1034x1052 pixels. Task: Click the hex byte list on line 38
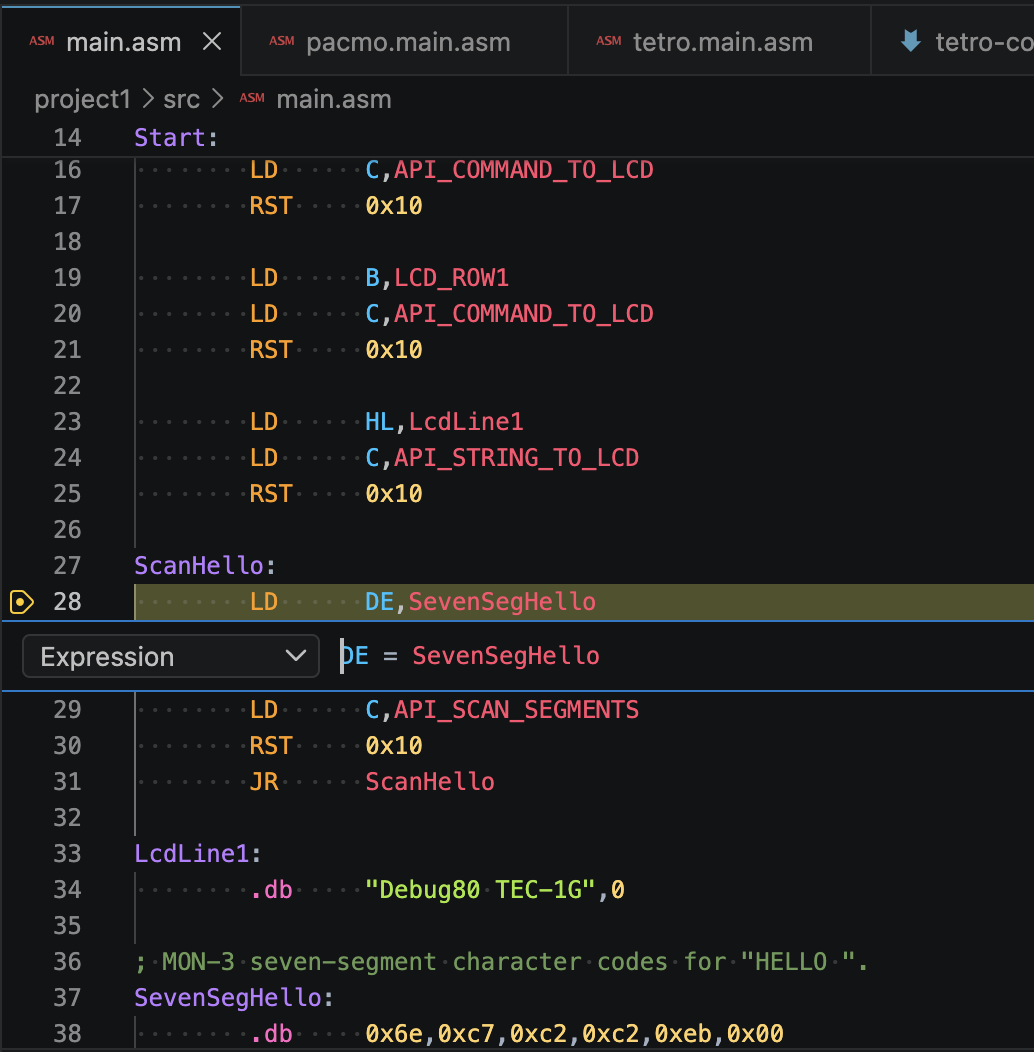tap(574, 1034)
